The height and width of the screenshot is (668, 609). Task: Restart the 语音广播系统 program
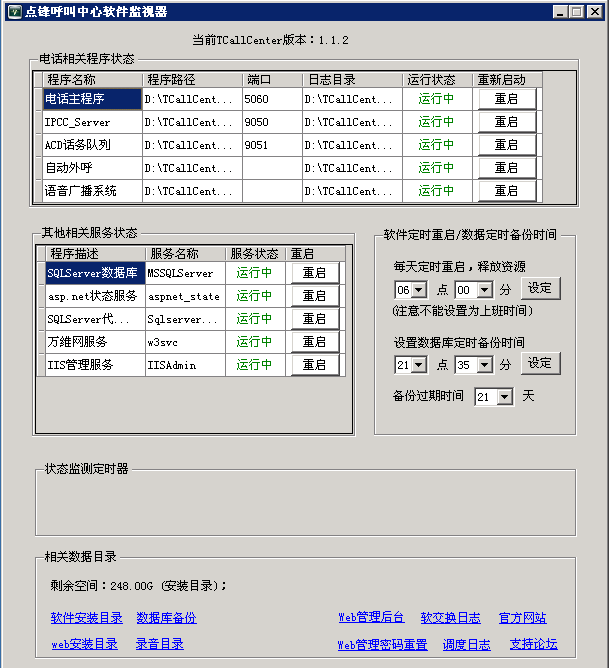[x=507, y=191]
